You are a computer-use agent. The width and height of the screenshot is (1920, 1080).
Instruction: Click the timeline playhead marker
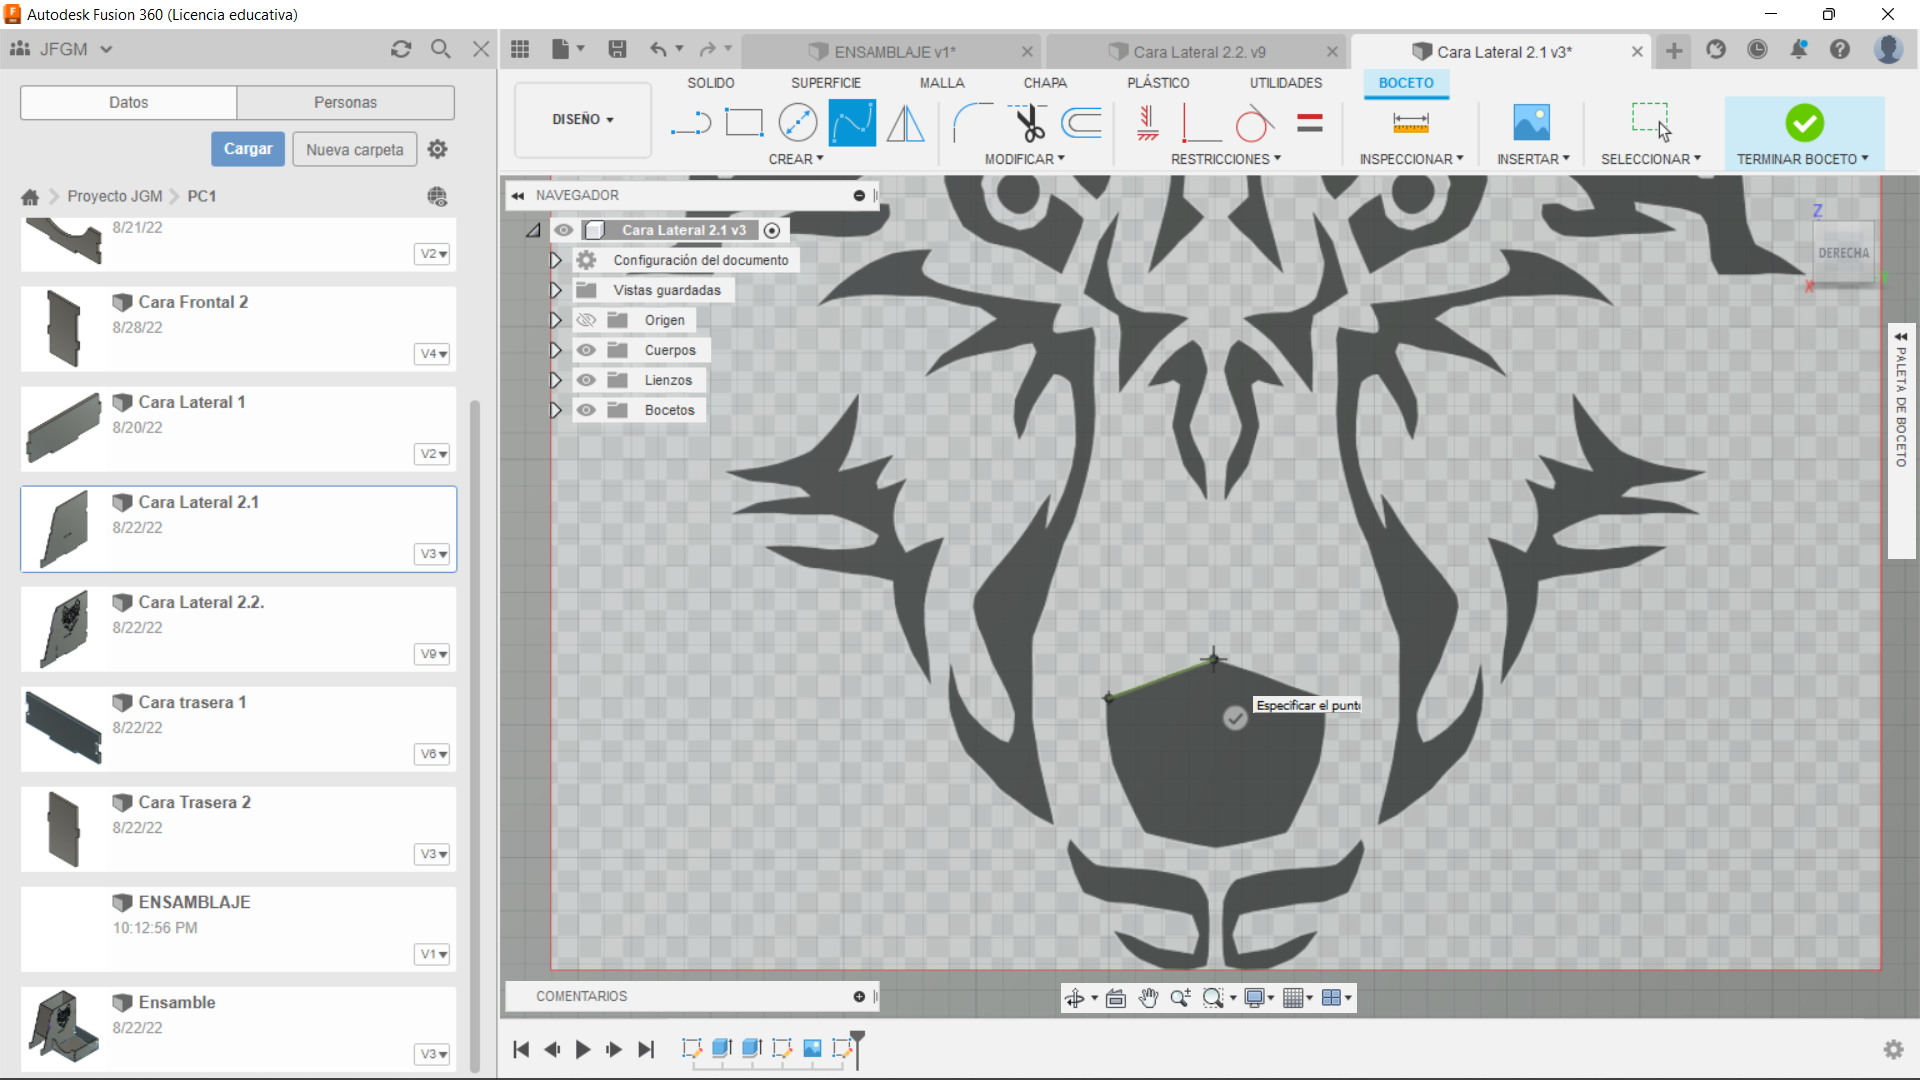coord(857,1040)
